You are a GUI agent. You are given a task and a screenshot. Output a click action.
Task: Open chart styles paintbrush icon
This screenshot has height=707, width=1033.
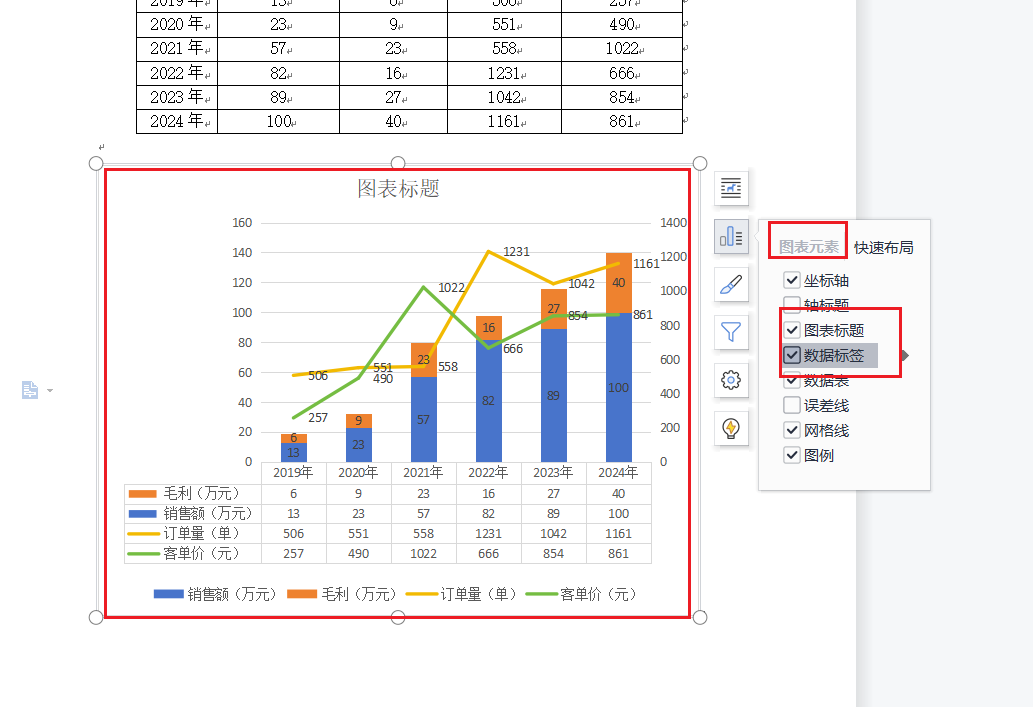click(x=731, y=284)
